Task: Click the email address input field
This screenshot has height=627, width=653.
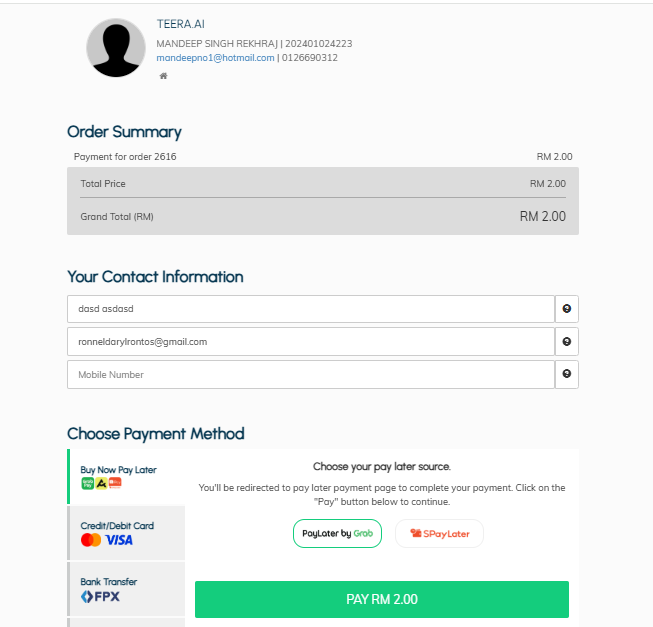Action: click(x=310, y=342)
